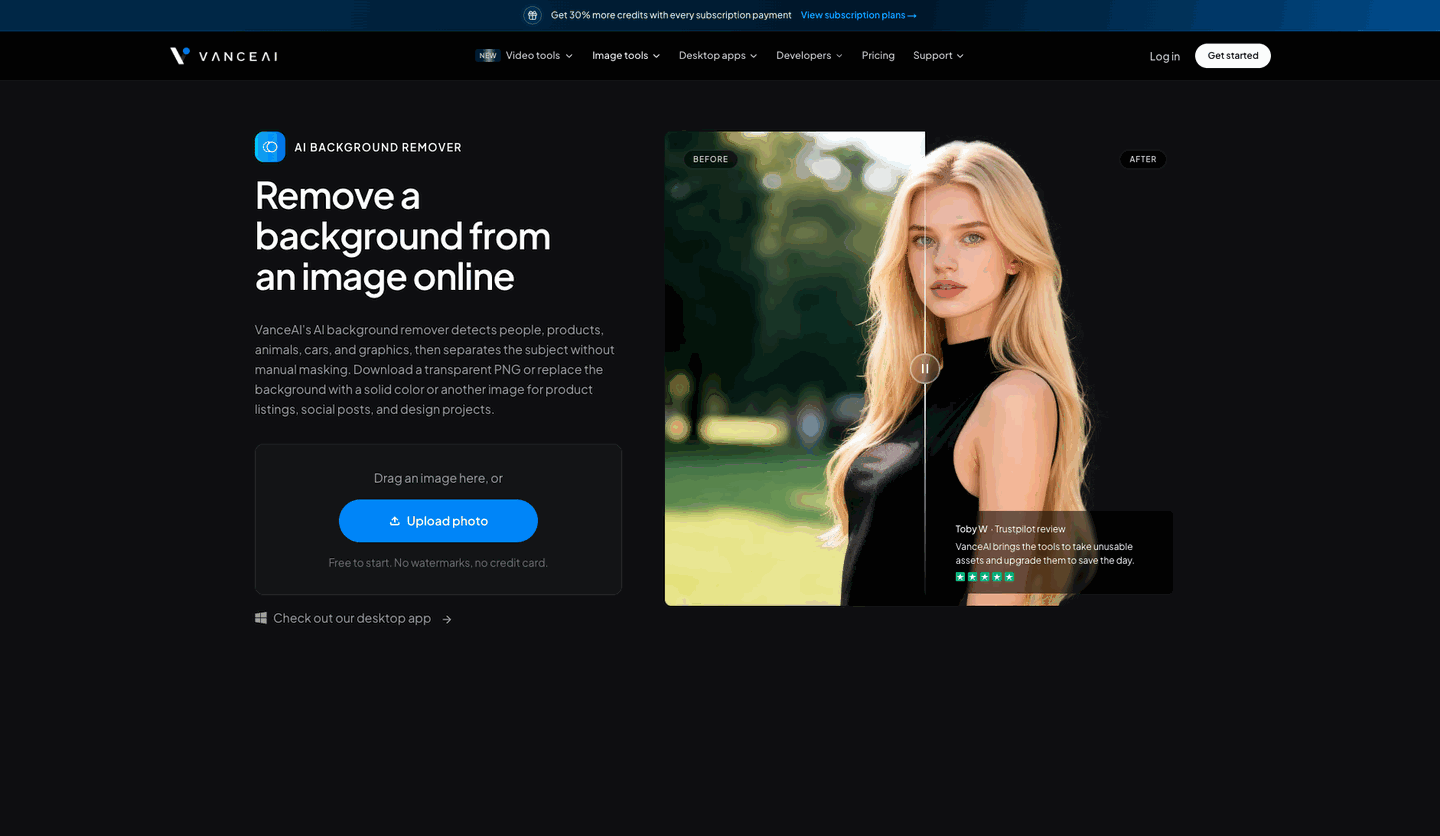This screenshot has height=836, width=1440.
Task: Click the Log in link
Action: click(x=1165, y=56)
